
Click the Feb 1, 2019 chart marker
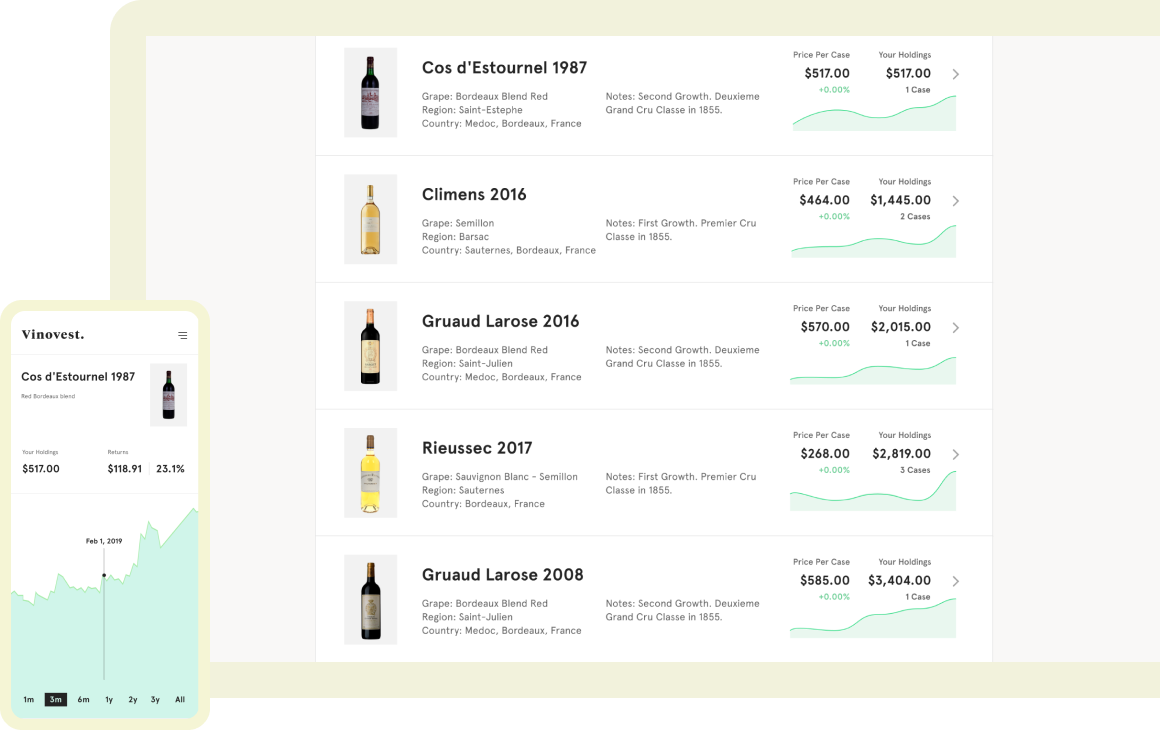click(104, 575)
